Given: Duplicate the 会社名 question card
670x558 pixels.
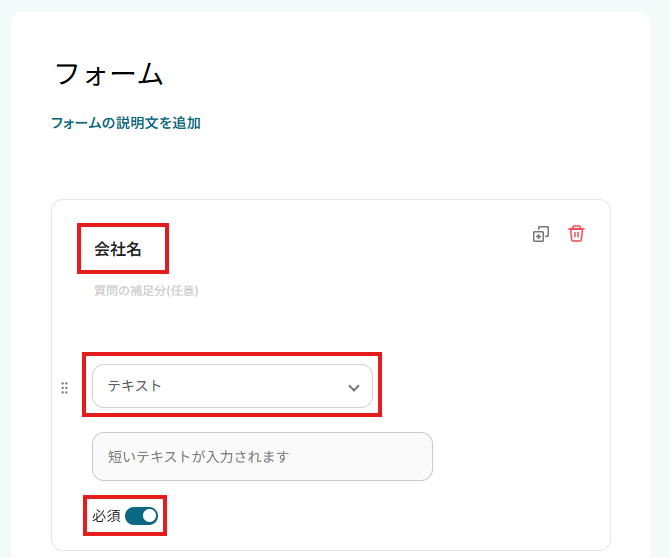Looking at the screenshot, I should coord(540,234).
